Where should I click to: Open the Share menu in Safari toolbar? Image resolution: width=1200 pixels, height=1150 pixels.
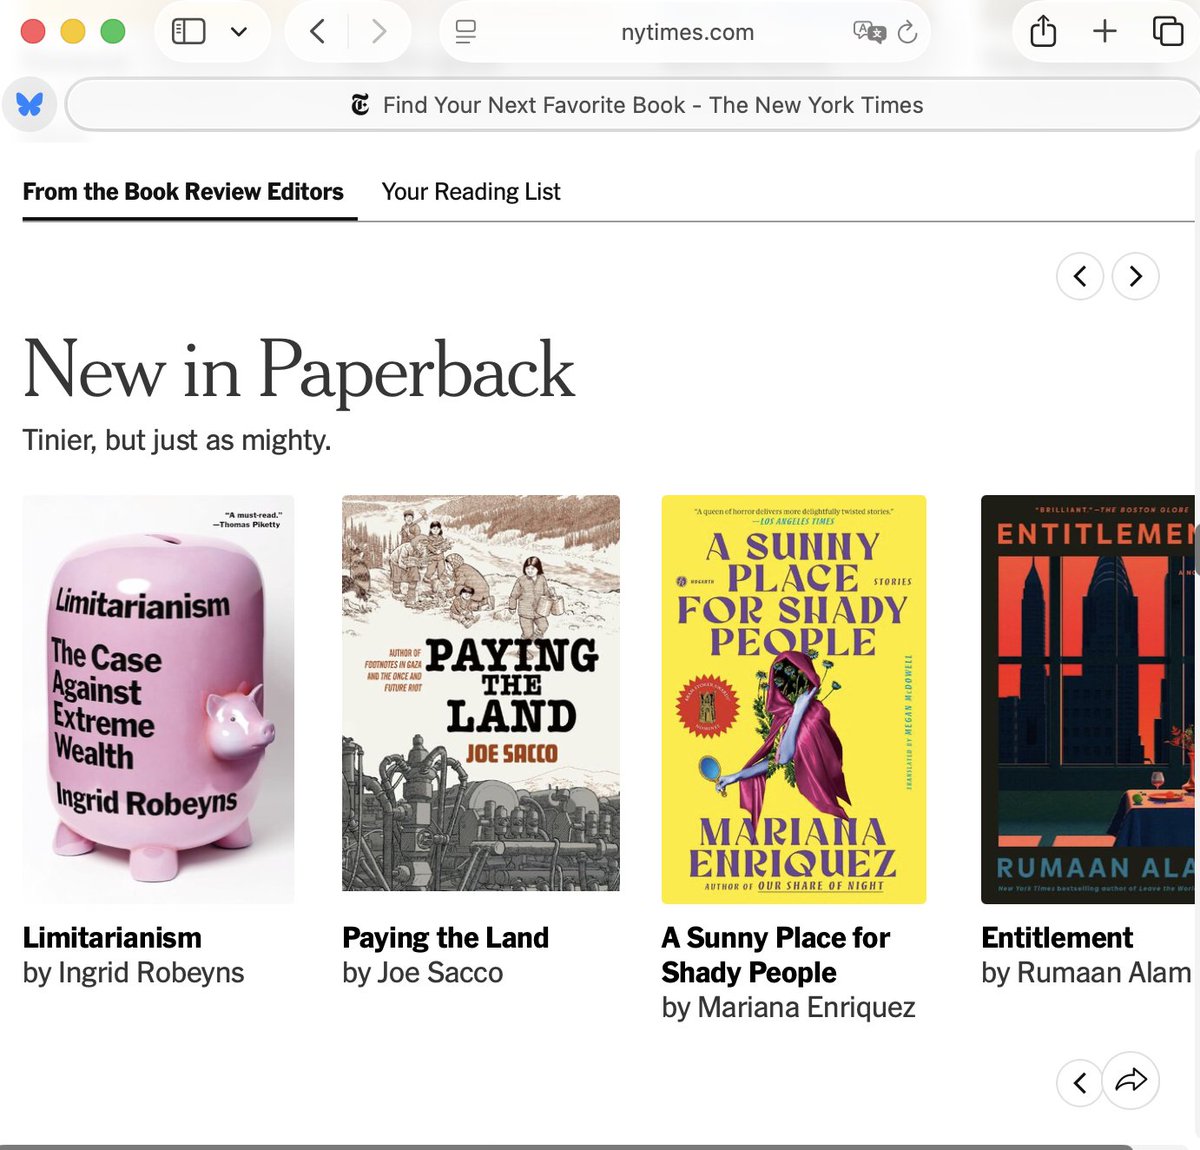click(1043, 31)
